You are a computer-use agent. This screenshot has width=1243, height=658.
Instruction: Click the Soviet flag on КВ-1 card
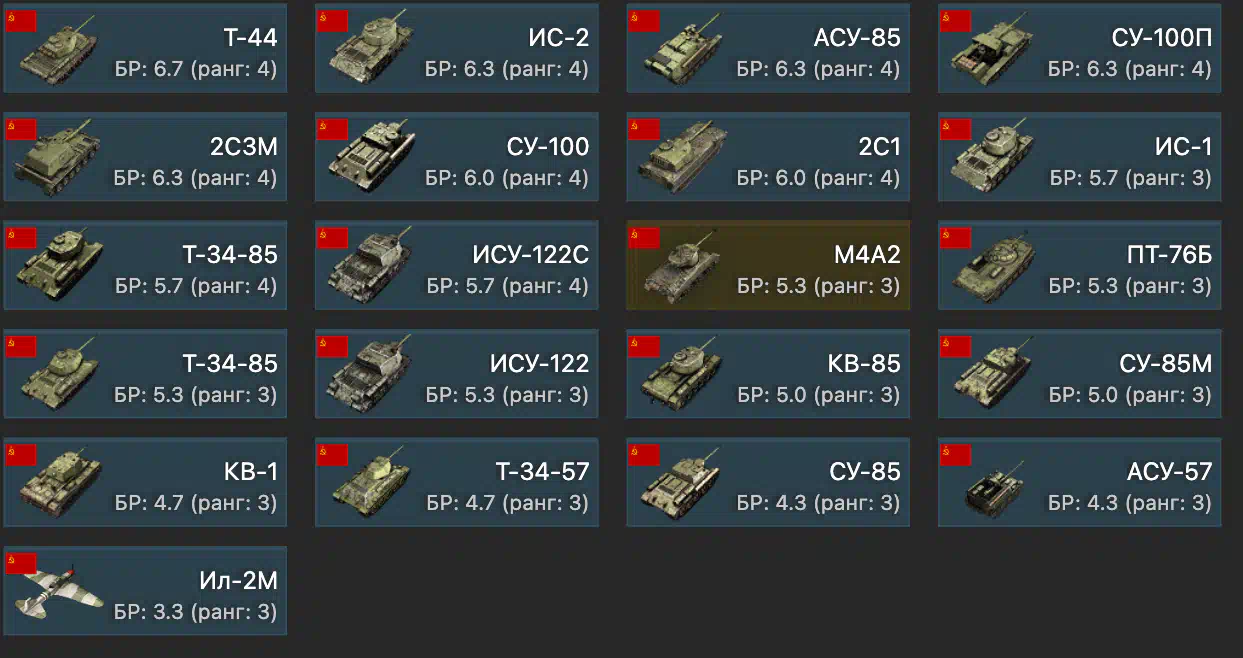(21, 455)
